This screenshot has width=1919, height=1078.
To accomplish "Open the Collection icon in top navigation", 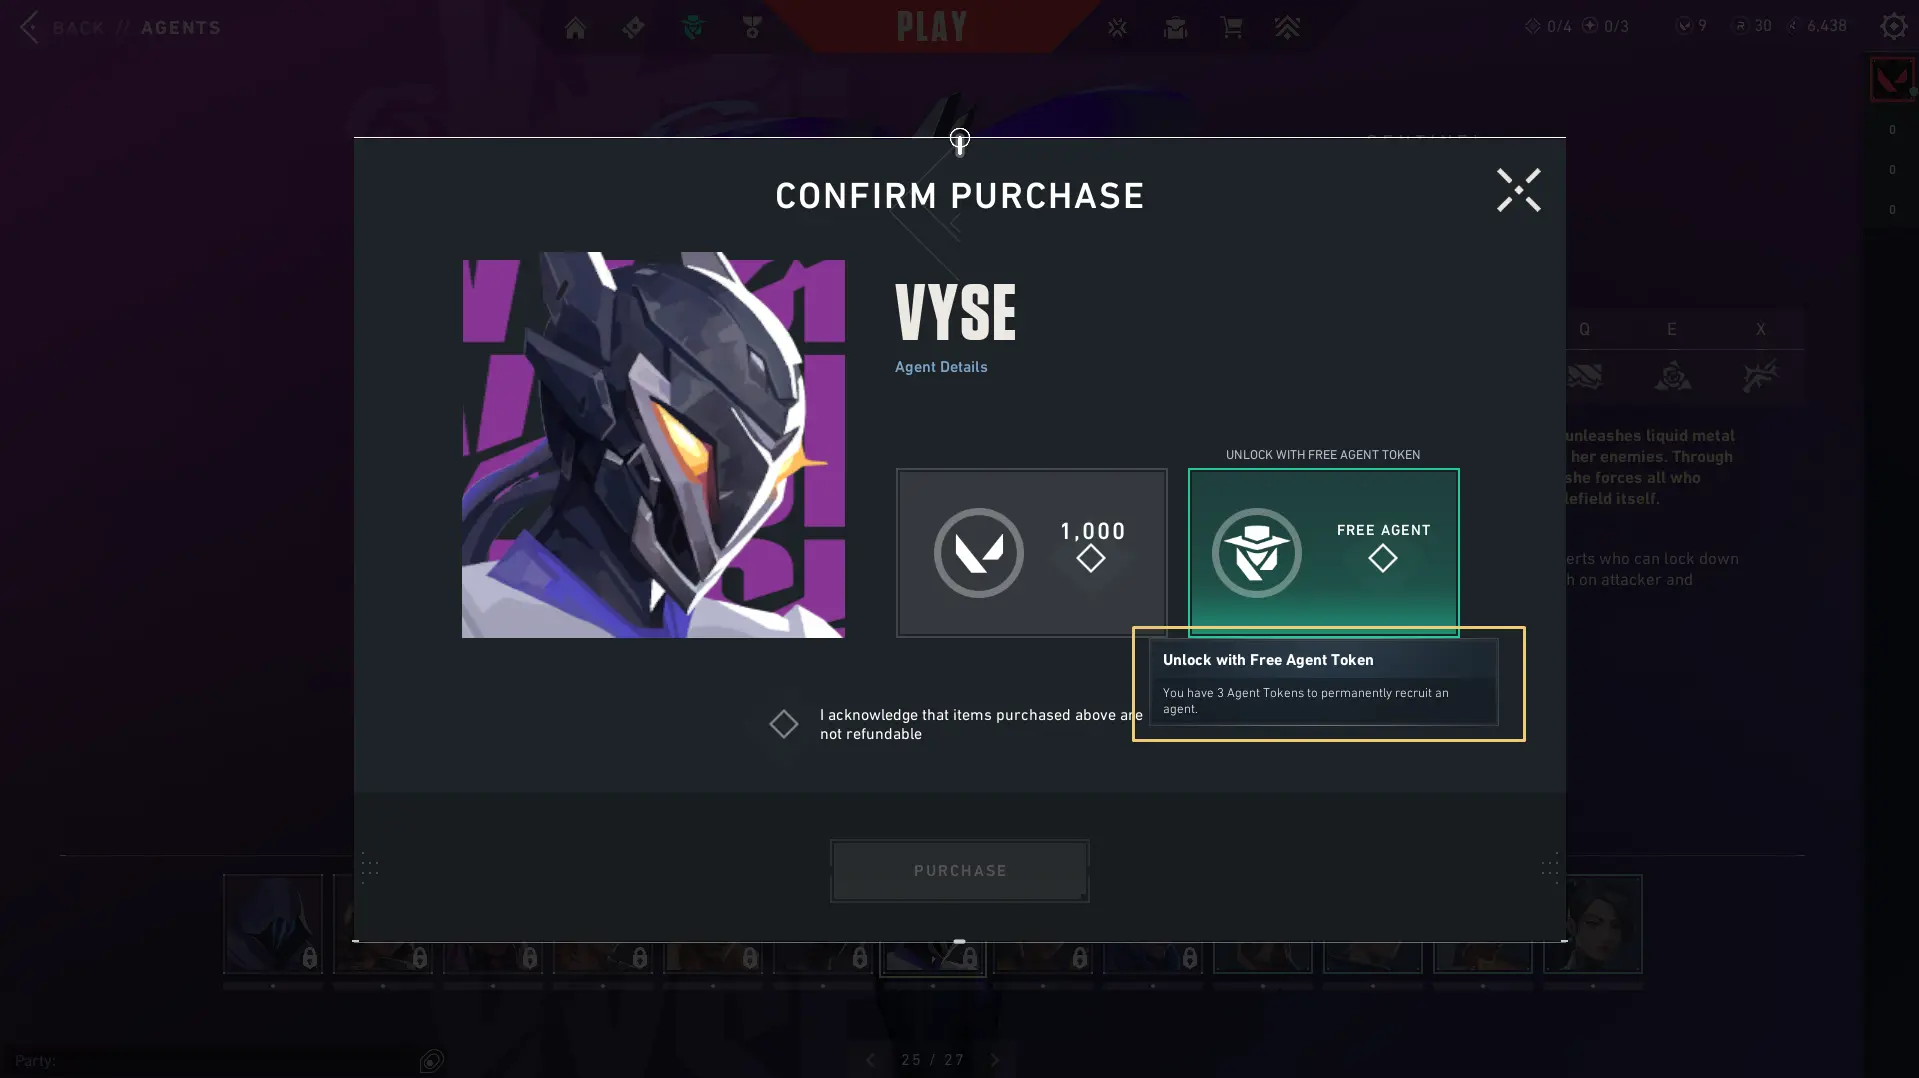I will (1175, 28).
